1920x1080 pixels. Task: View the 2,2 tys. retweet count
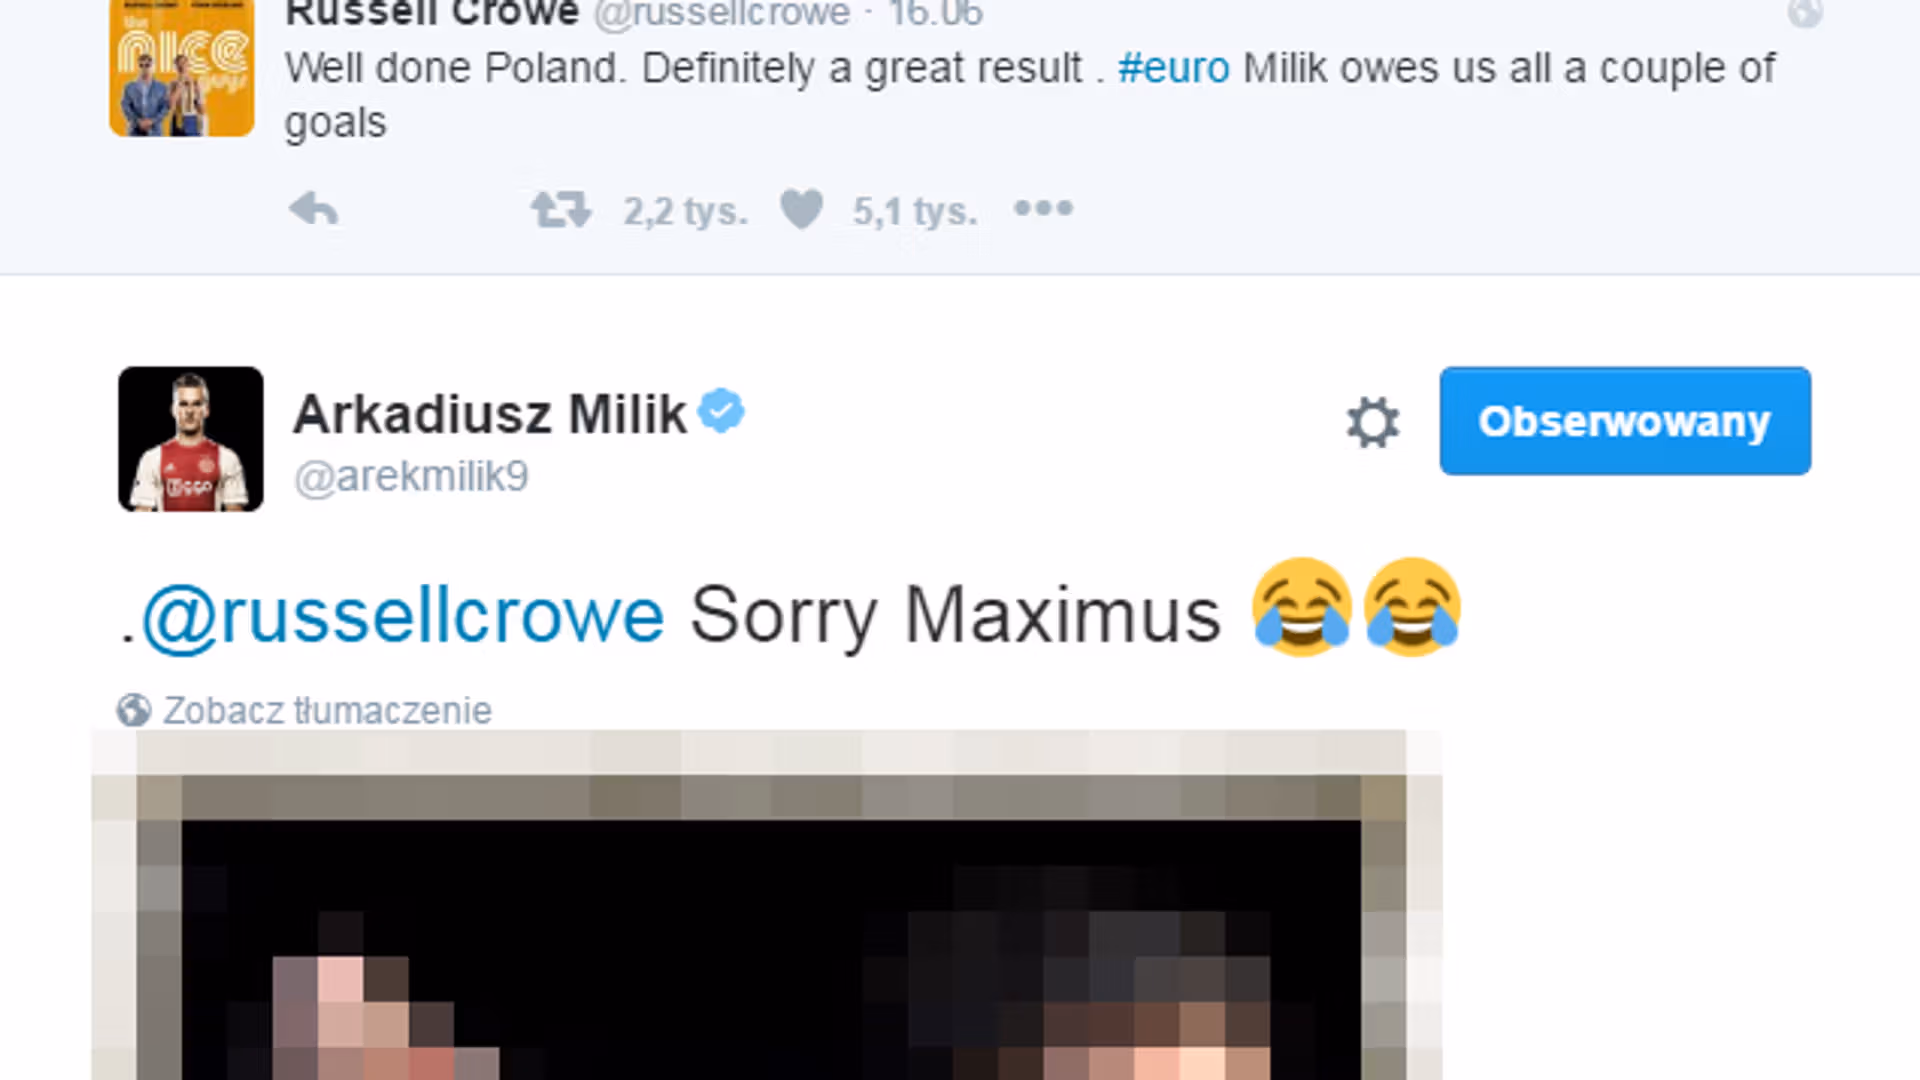pos(685,211)
